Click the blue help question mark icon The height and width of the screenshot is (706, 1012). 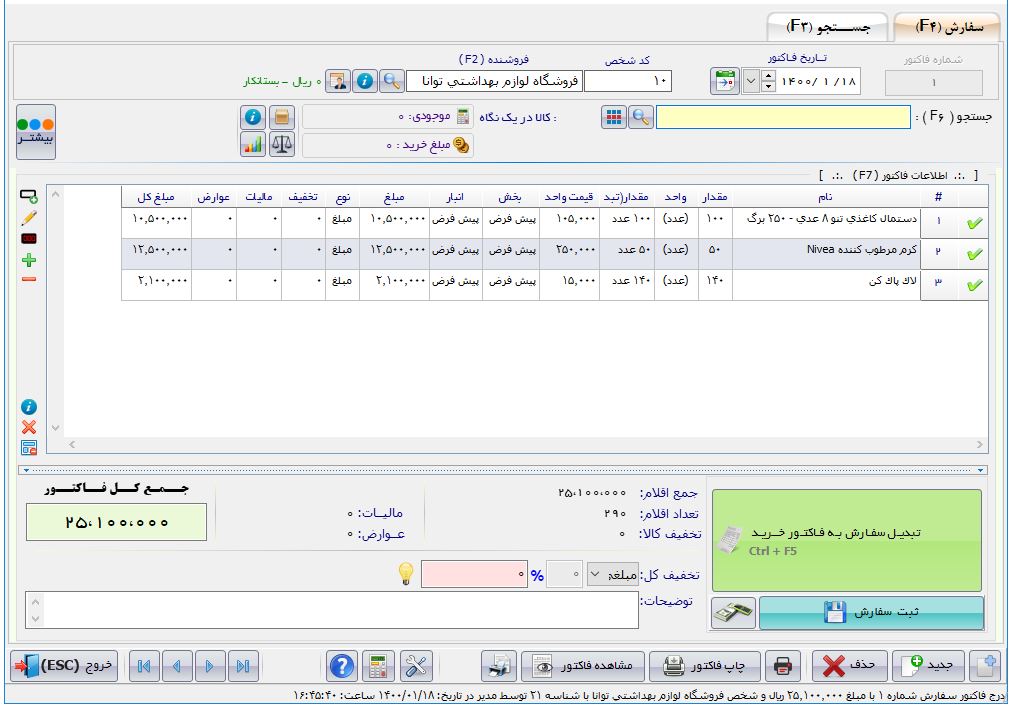(343, 665)
